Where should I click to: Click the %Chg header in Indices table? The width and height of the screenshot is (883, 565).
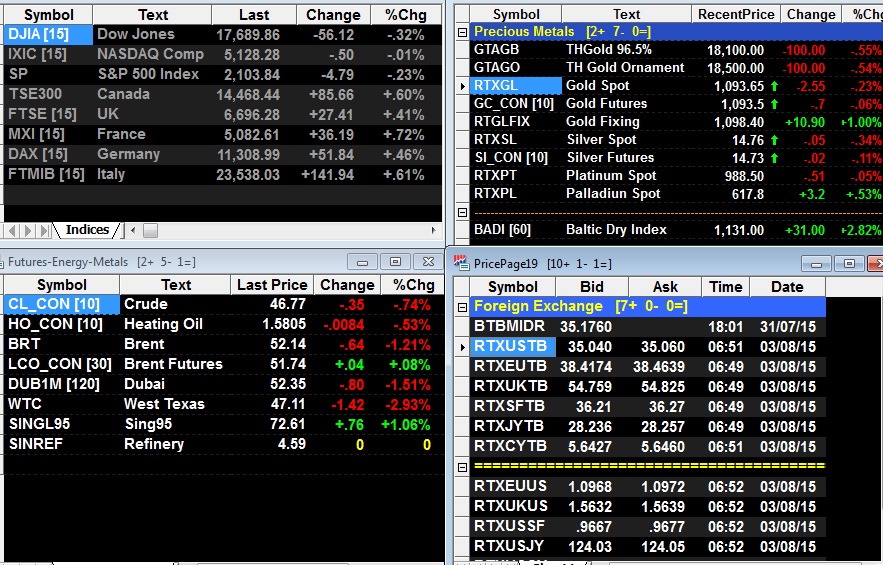[x=406, y=15]
